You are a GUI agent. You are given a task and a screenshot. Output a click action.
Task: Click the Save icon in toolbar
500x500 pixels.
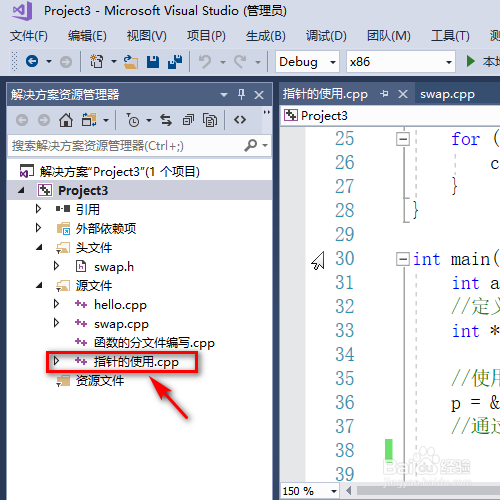(153, 62)
